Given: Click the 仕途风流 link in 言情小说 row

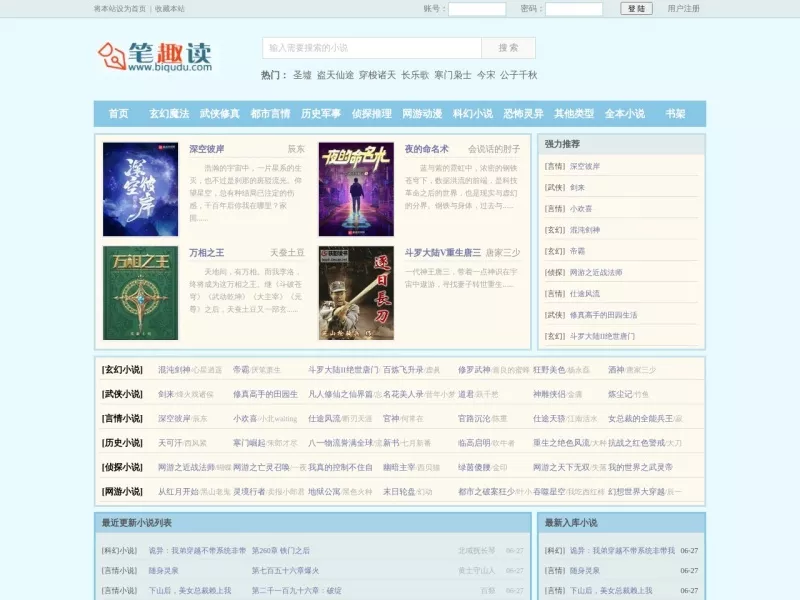Looking at the screenshot, I should pyautogui.click(x=324, y=418).
